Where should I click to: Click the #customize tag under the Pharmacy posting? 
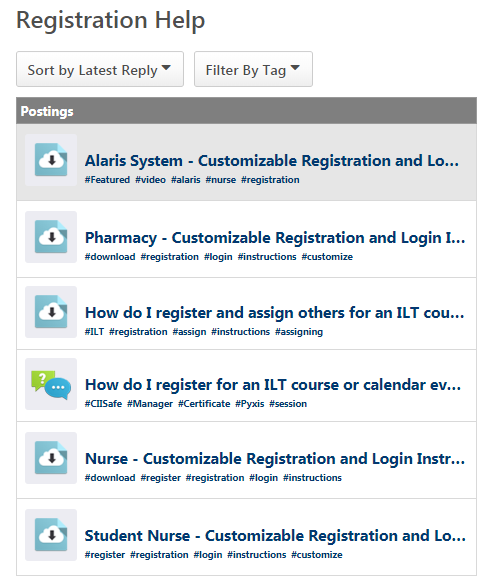(327, 257)
